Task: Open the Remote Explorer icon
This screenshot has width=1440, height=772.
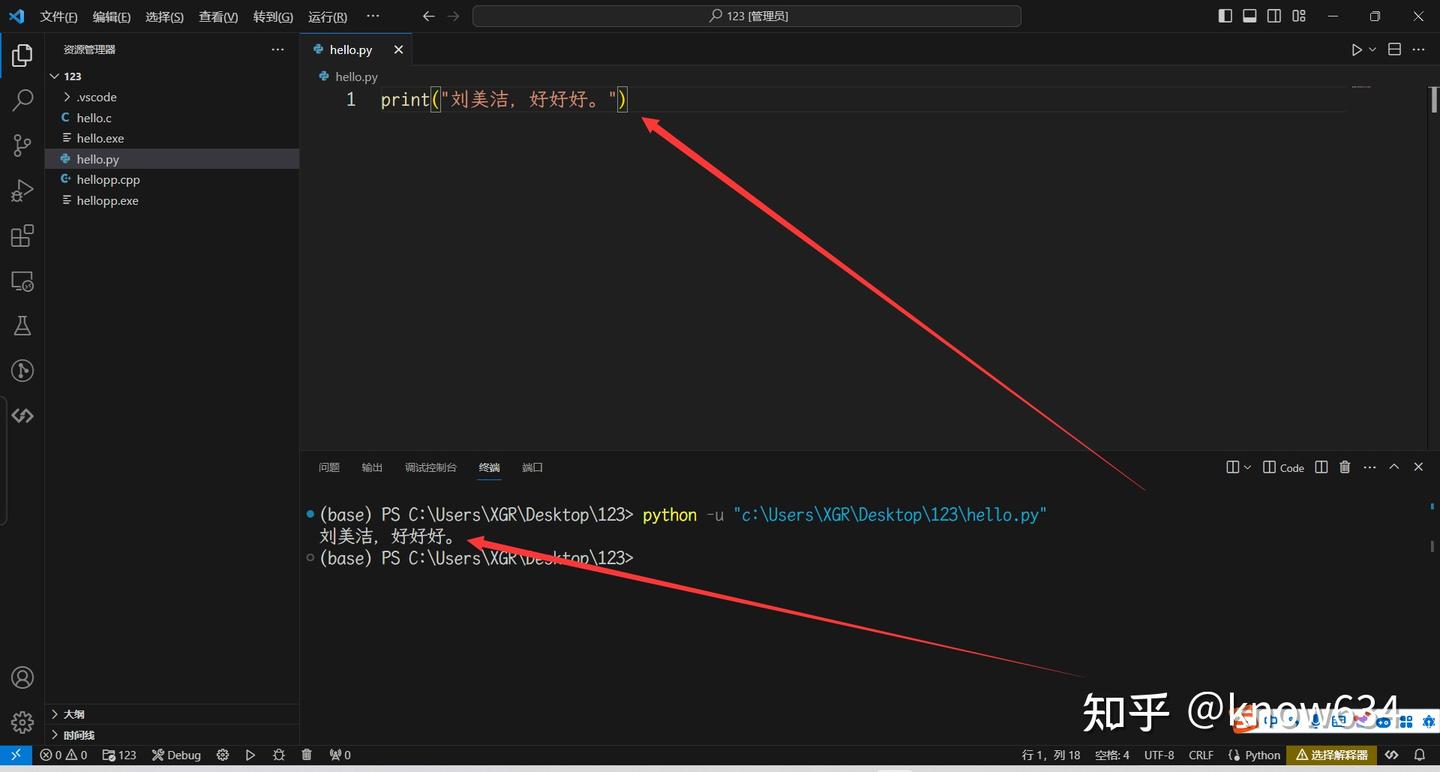Action: click(x=22, y=281)
